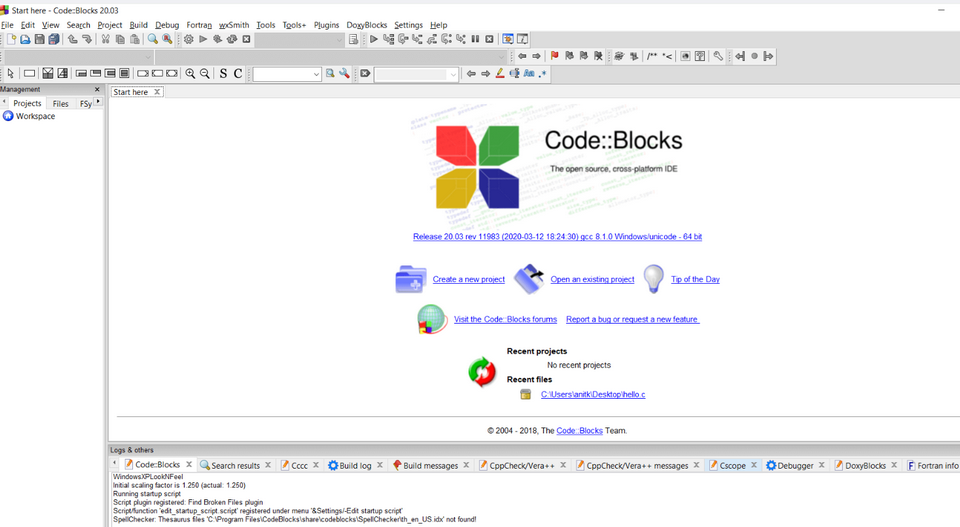
Task: Click the release version information link
Action: [x=557, y=237]
